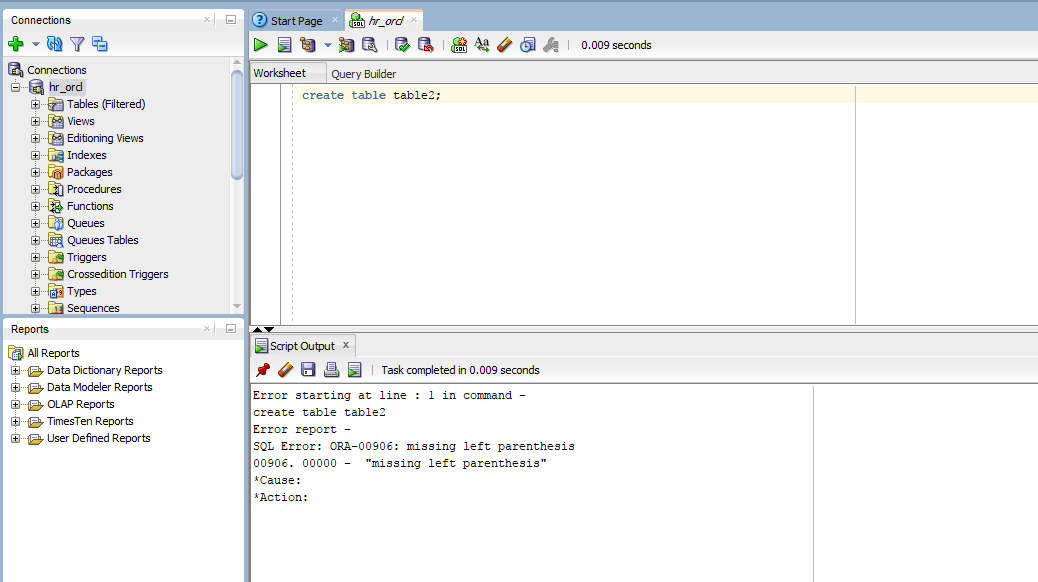This screenshot has width=1038, height=582.
Task: Select Triggers in the tree
Action: 87,257
